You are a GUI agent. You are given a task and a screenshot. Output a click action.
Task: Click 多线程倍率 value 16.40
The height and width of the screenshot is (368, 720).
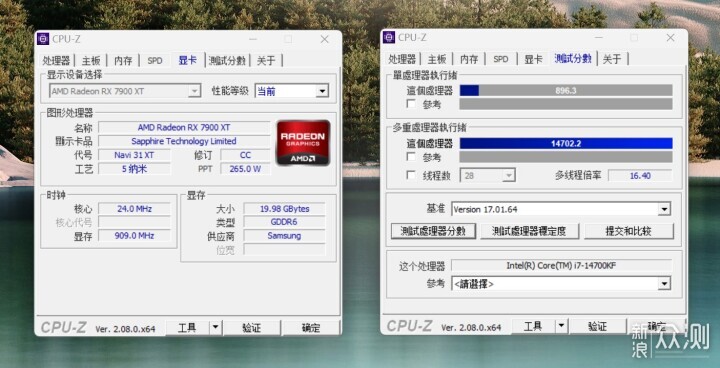pos(640,176)
